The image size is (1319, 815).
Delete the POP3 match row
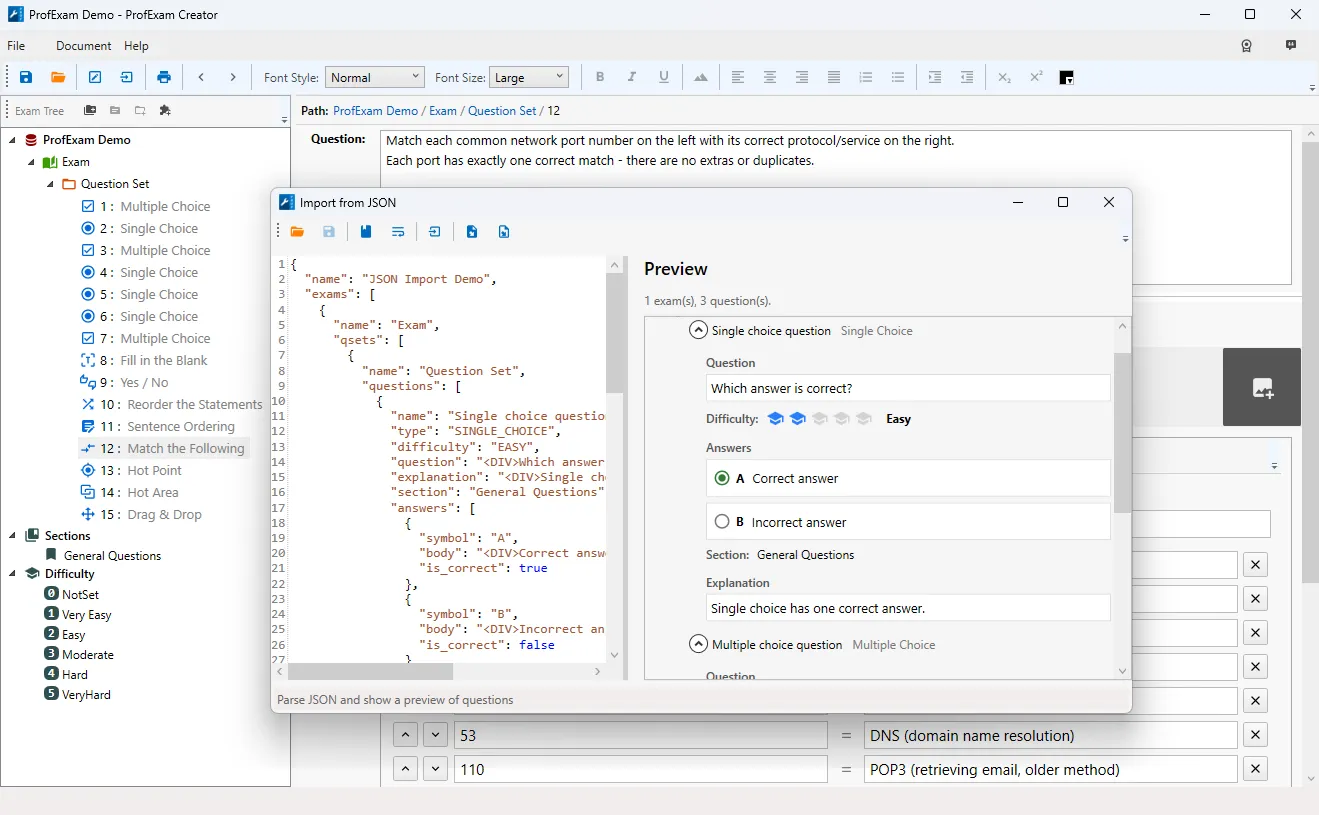[1255, 769]
